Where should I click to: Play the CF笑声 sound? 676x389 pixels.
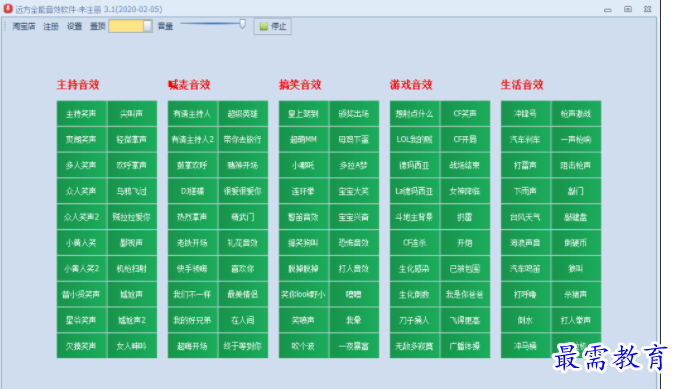[465, 114]
